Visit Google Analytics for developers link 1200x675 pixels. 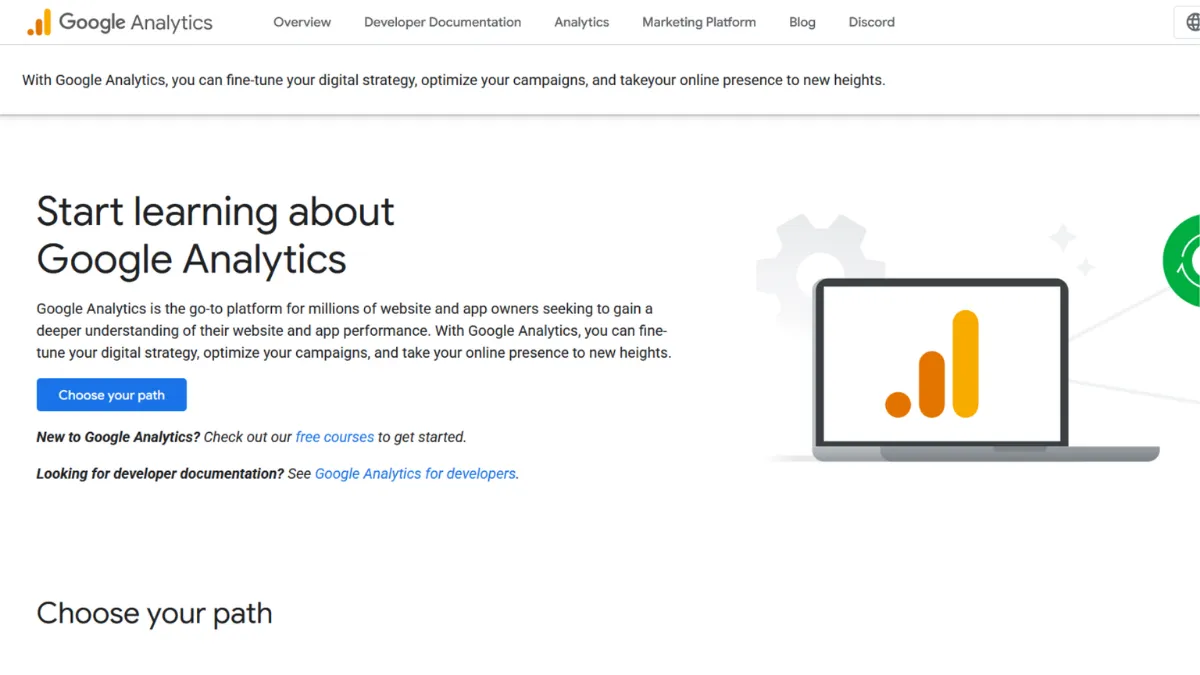[x=415, y=473]
